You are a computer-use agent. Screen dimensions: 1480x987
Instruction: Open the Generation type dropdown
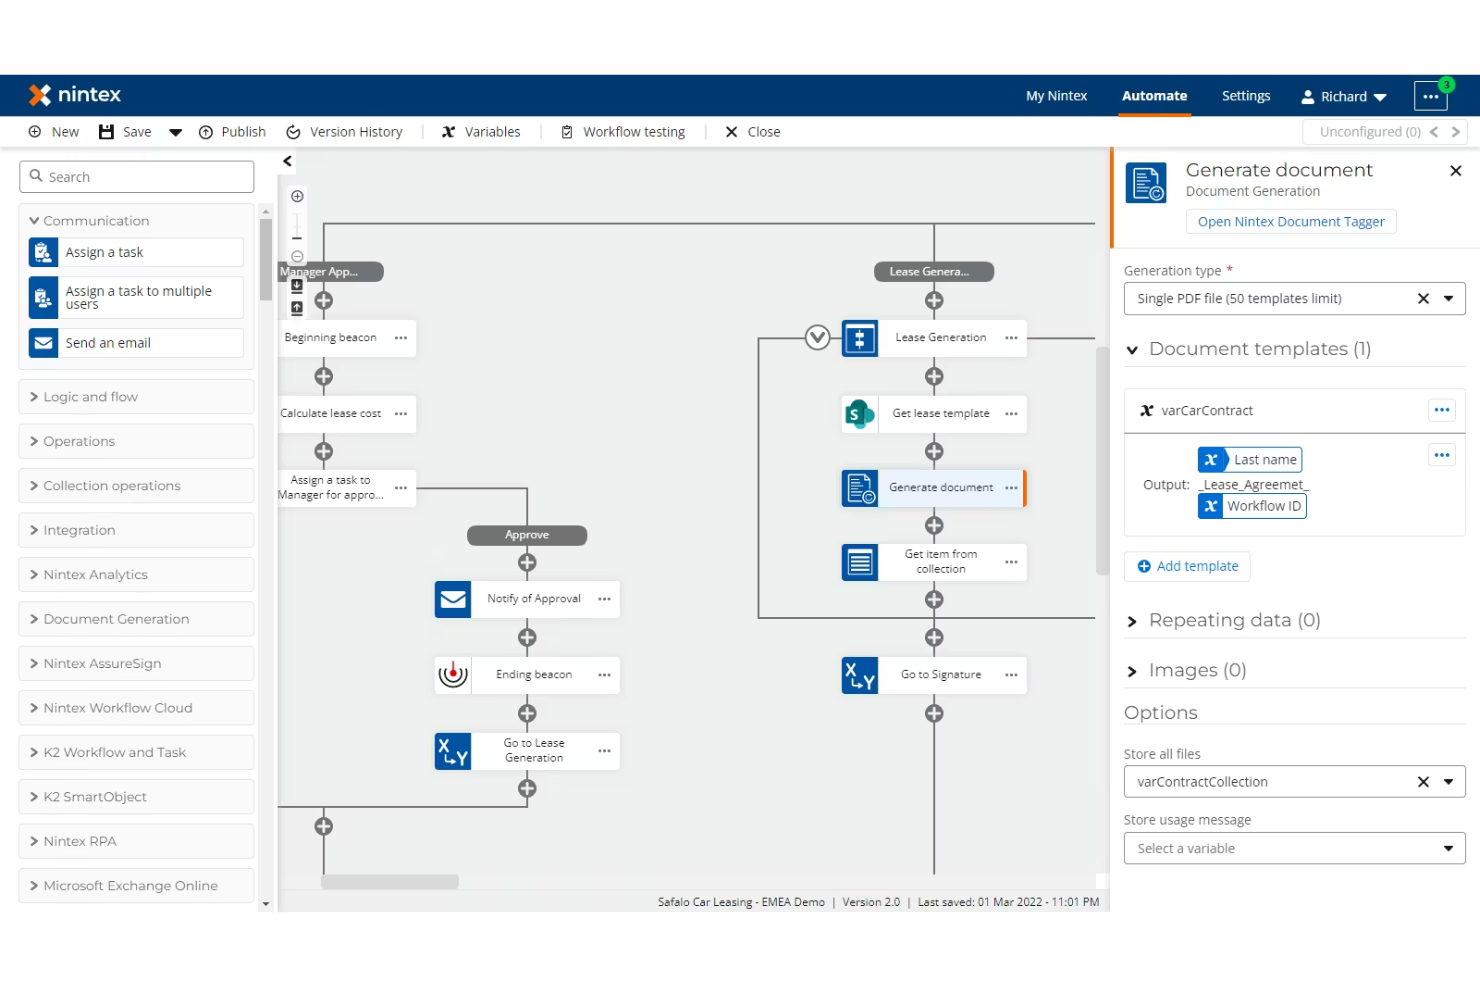(1448, 299)
